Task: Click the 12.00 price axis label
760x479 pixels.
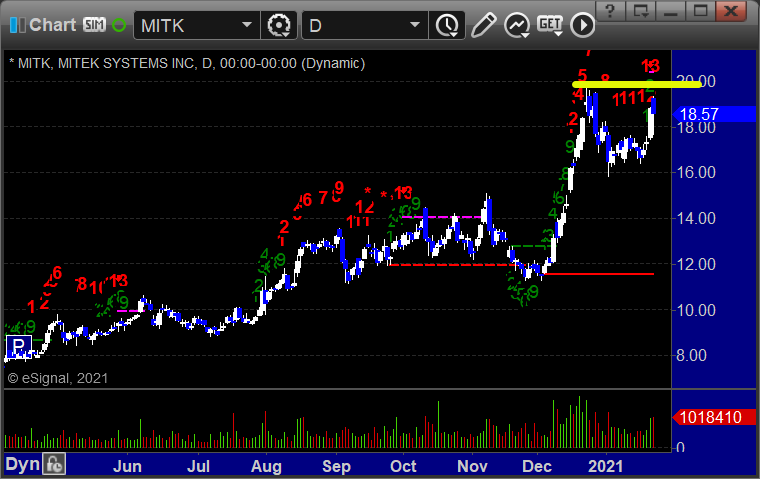Action: pos(696,264)
